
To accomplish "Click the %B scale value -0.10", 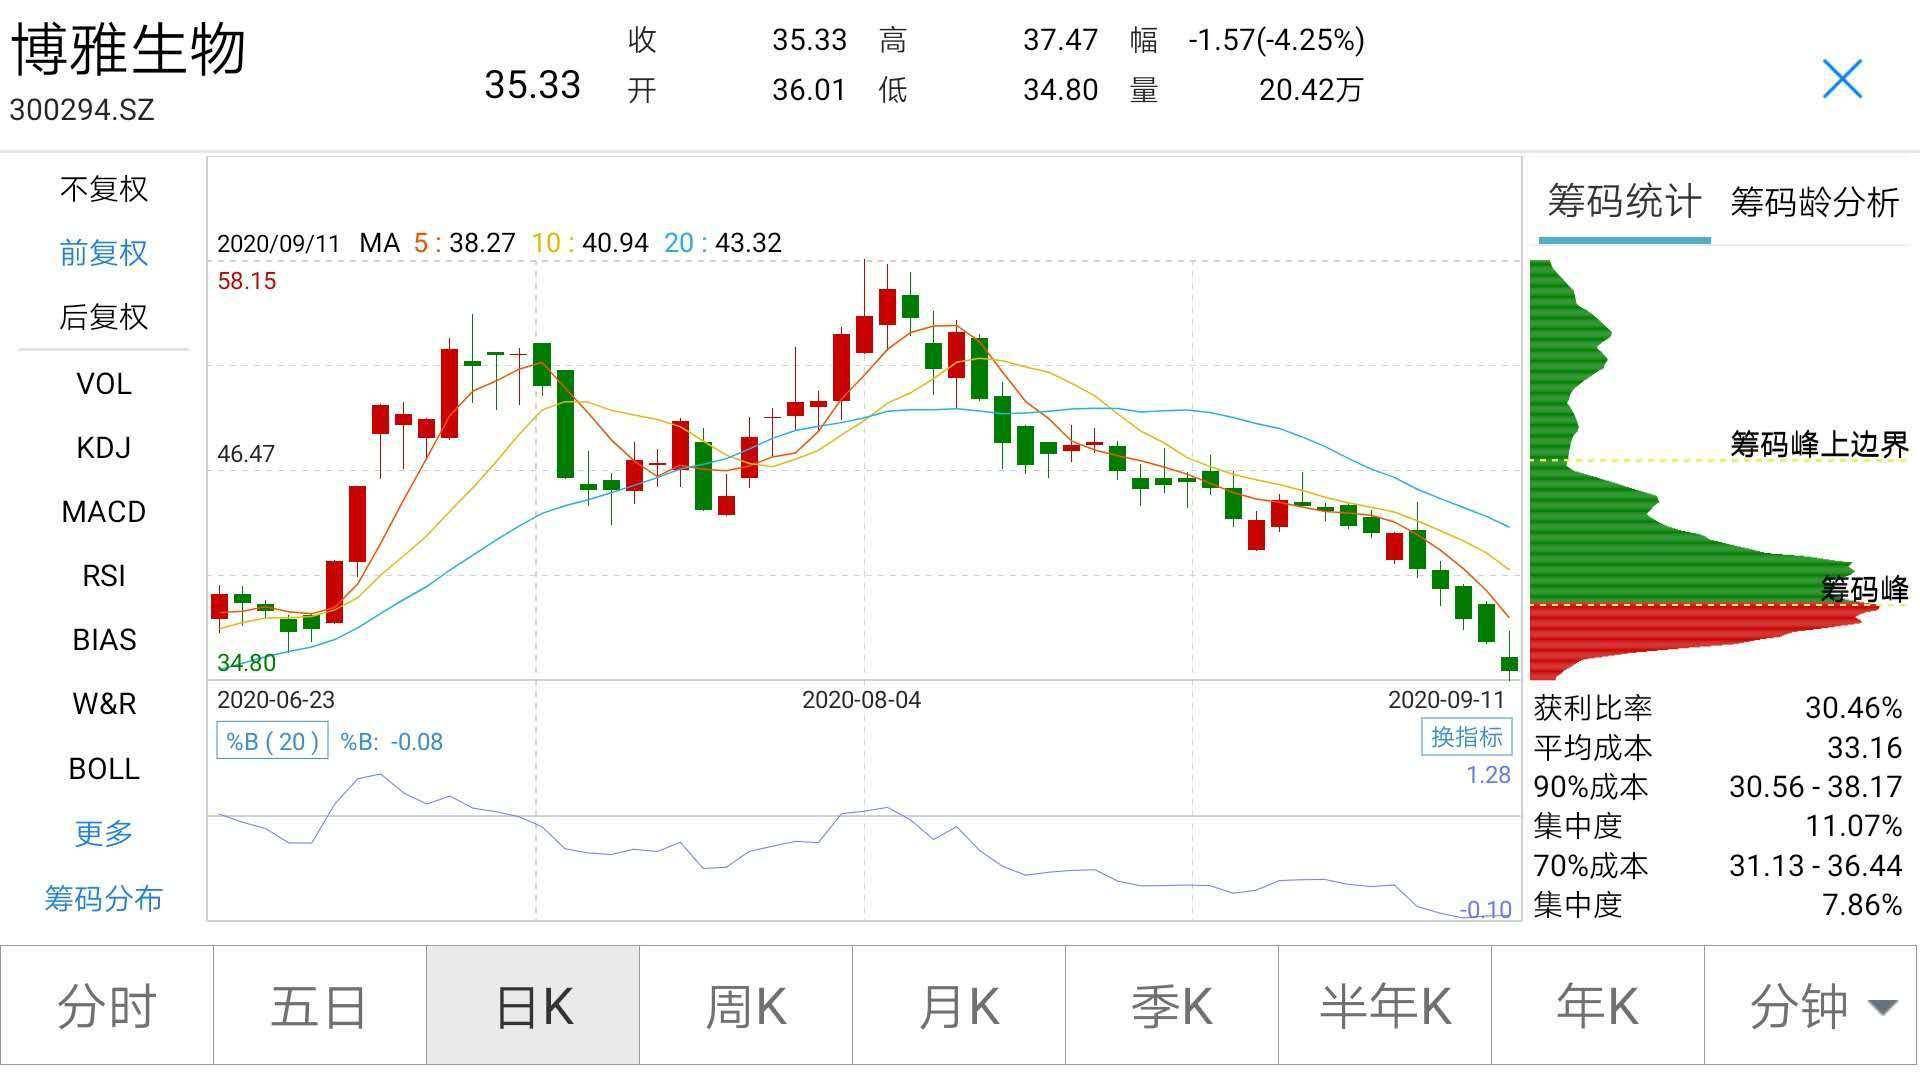I will pos(1485,909).
